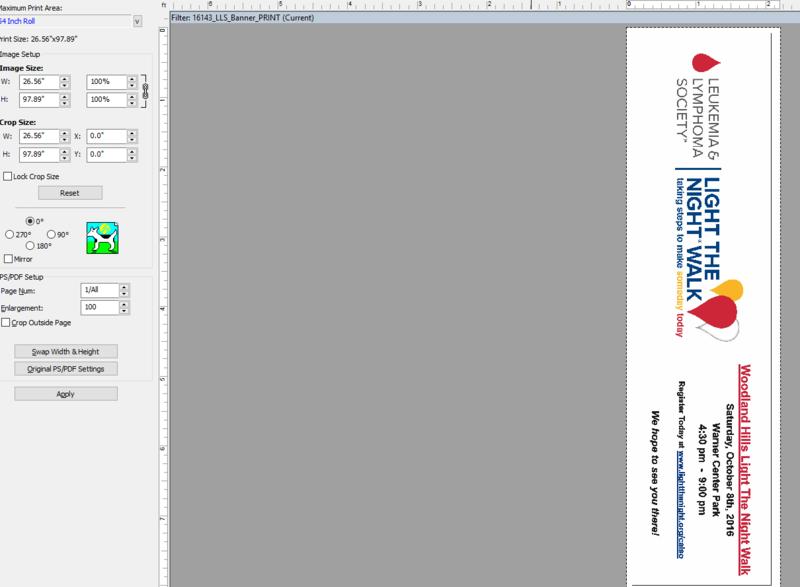The width and height of the screenshot is (800, 587).
Task: Select the 90° rotation radio button
Action: click(51, 235)
